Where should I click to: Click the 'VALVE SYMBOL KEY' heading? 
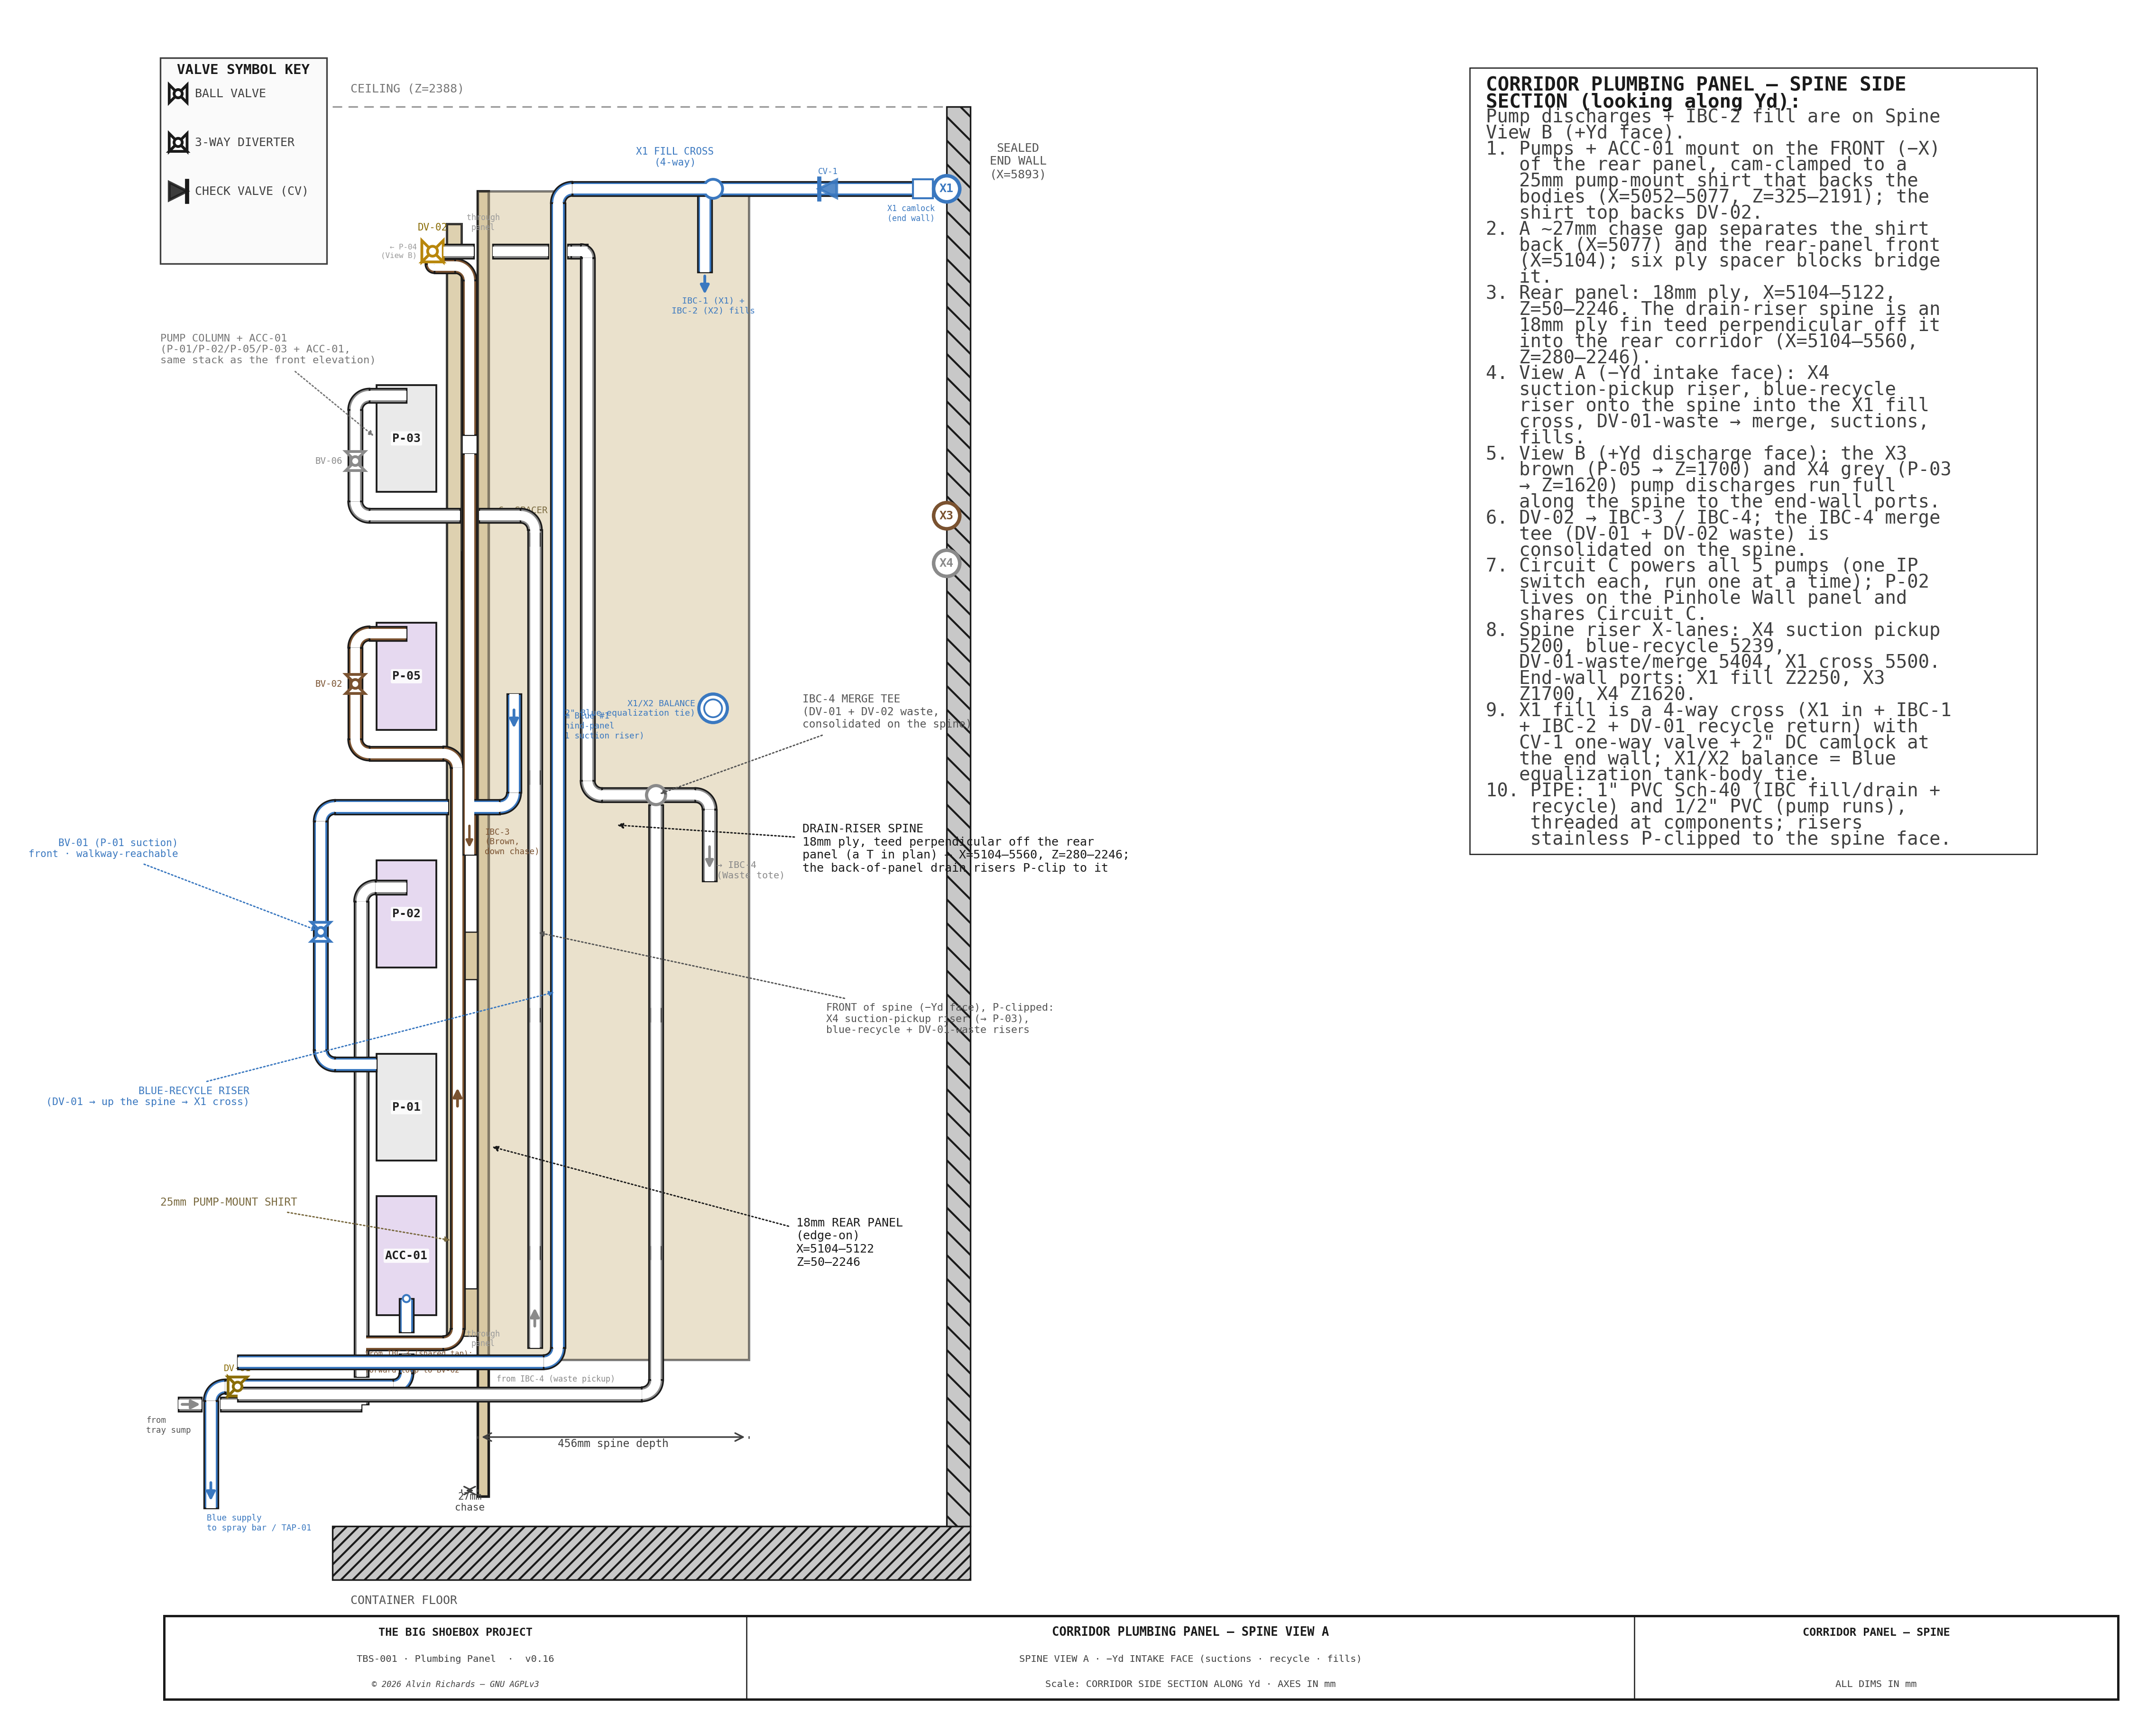[243, 70]
